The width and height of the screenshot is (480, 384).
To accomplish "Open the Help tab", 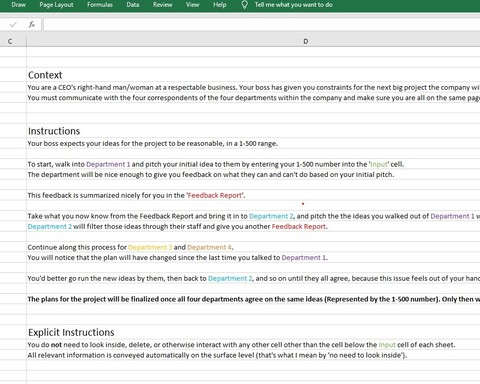I will pyautogui.click(x=220, y=5).
